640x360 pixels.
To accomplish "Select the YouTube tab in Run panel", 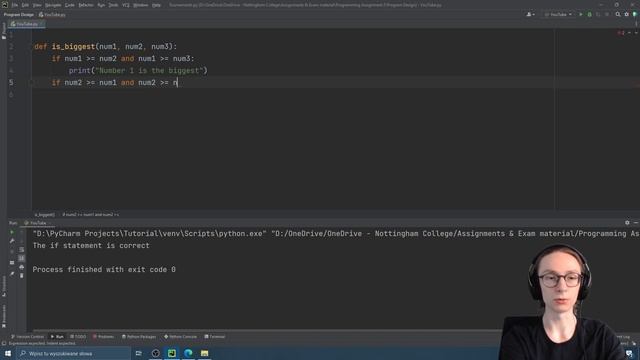I will [x=38, y=223].
